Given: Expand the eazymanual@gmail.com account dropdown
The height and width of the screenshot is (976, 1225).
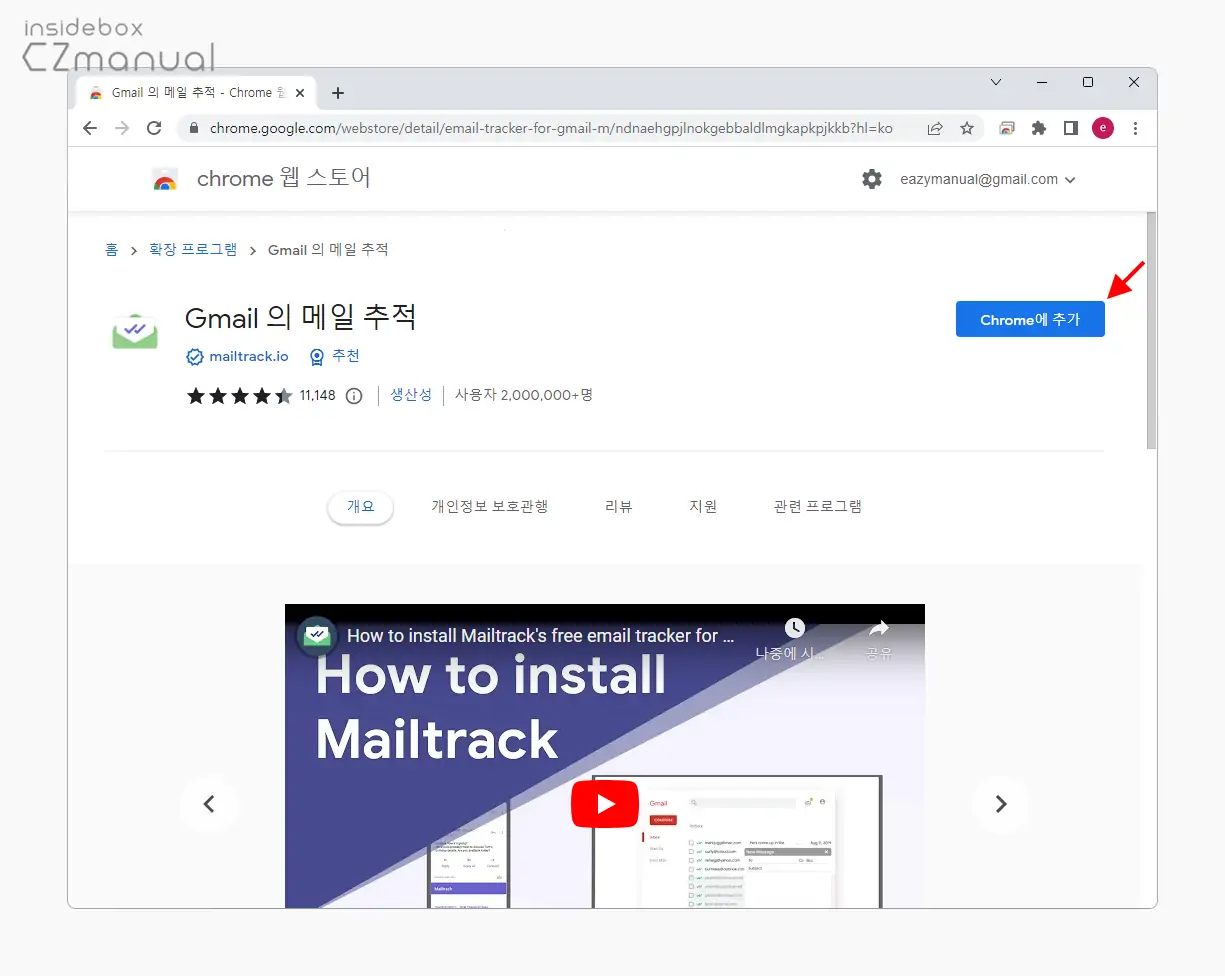Looking at the screenshot, I should click(x=988, y=180).
